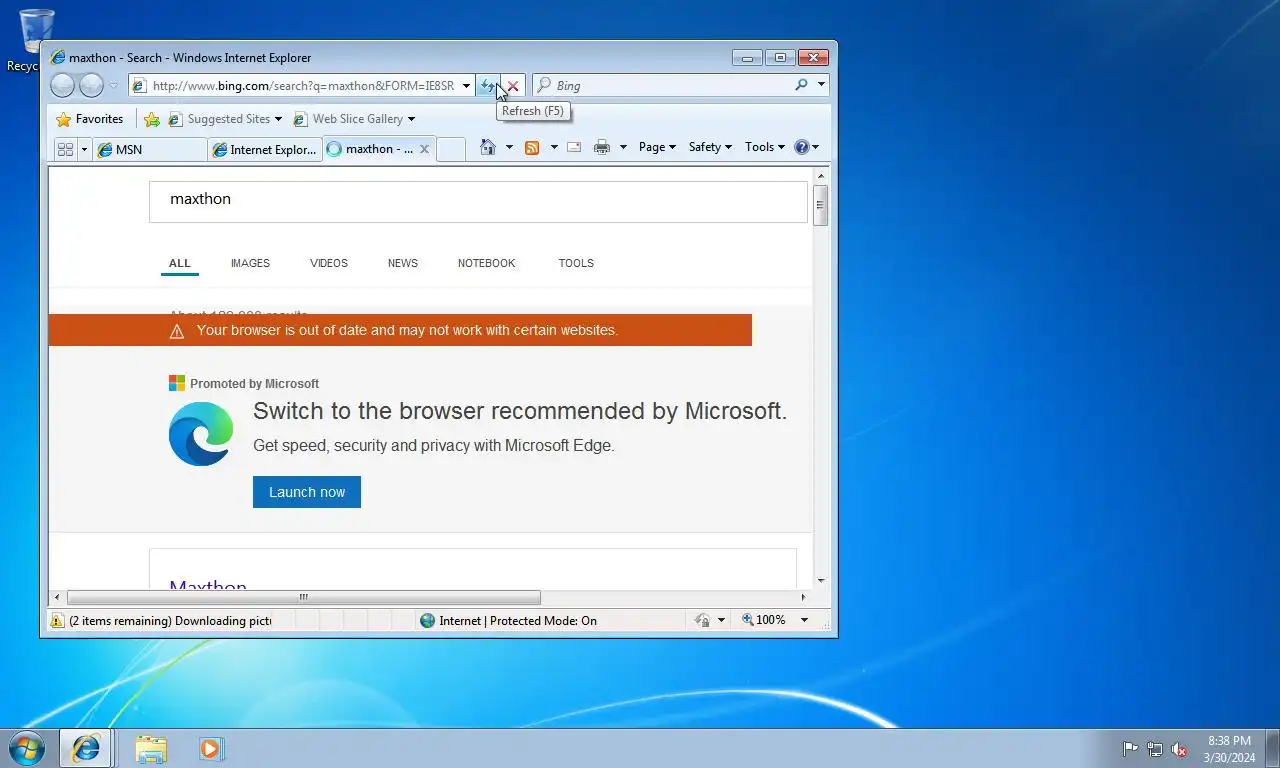Click the muted volume tray icon
The width and height of the screenshot is (1280, 768).
coord(1180,749)
